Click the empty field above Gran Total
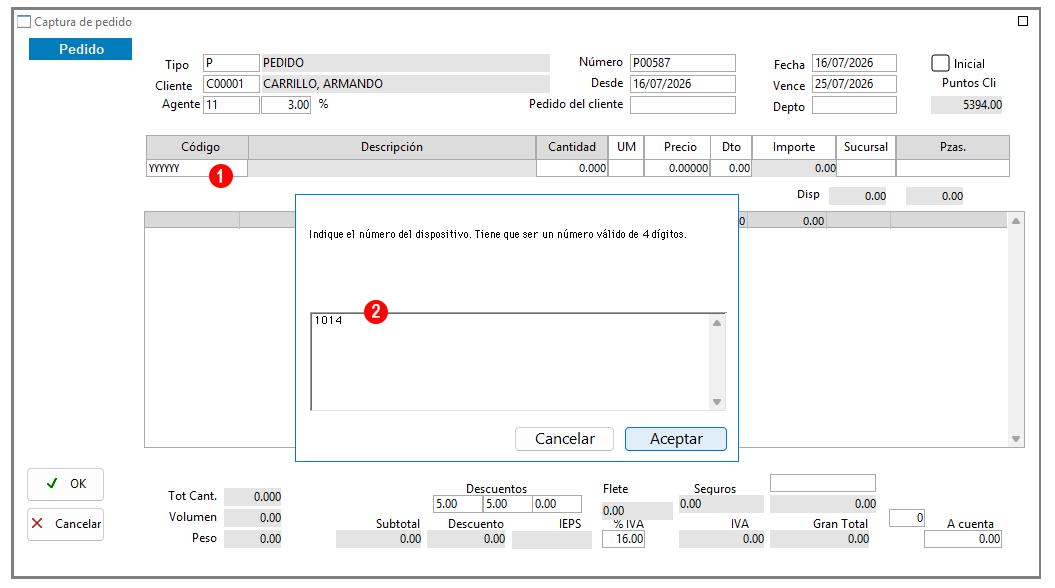 click(x=822, y=483)
